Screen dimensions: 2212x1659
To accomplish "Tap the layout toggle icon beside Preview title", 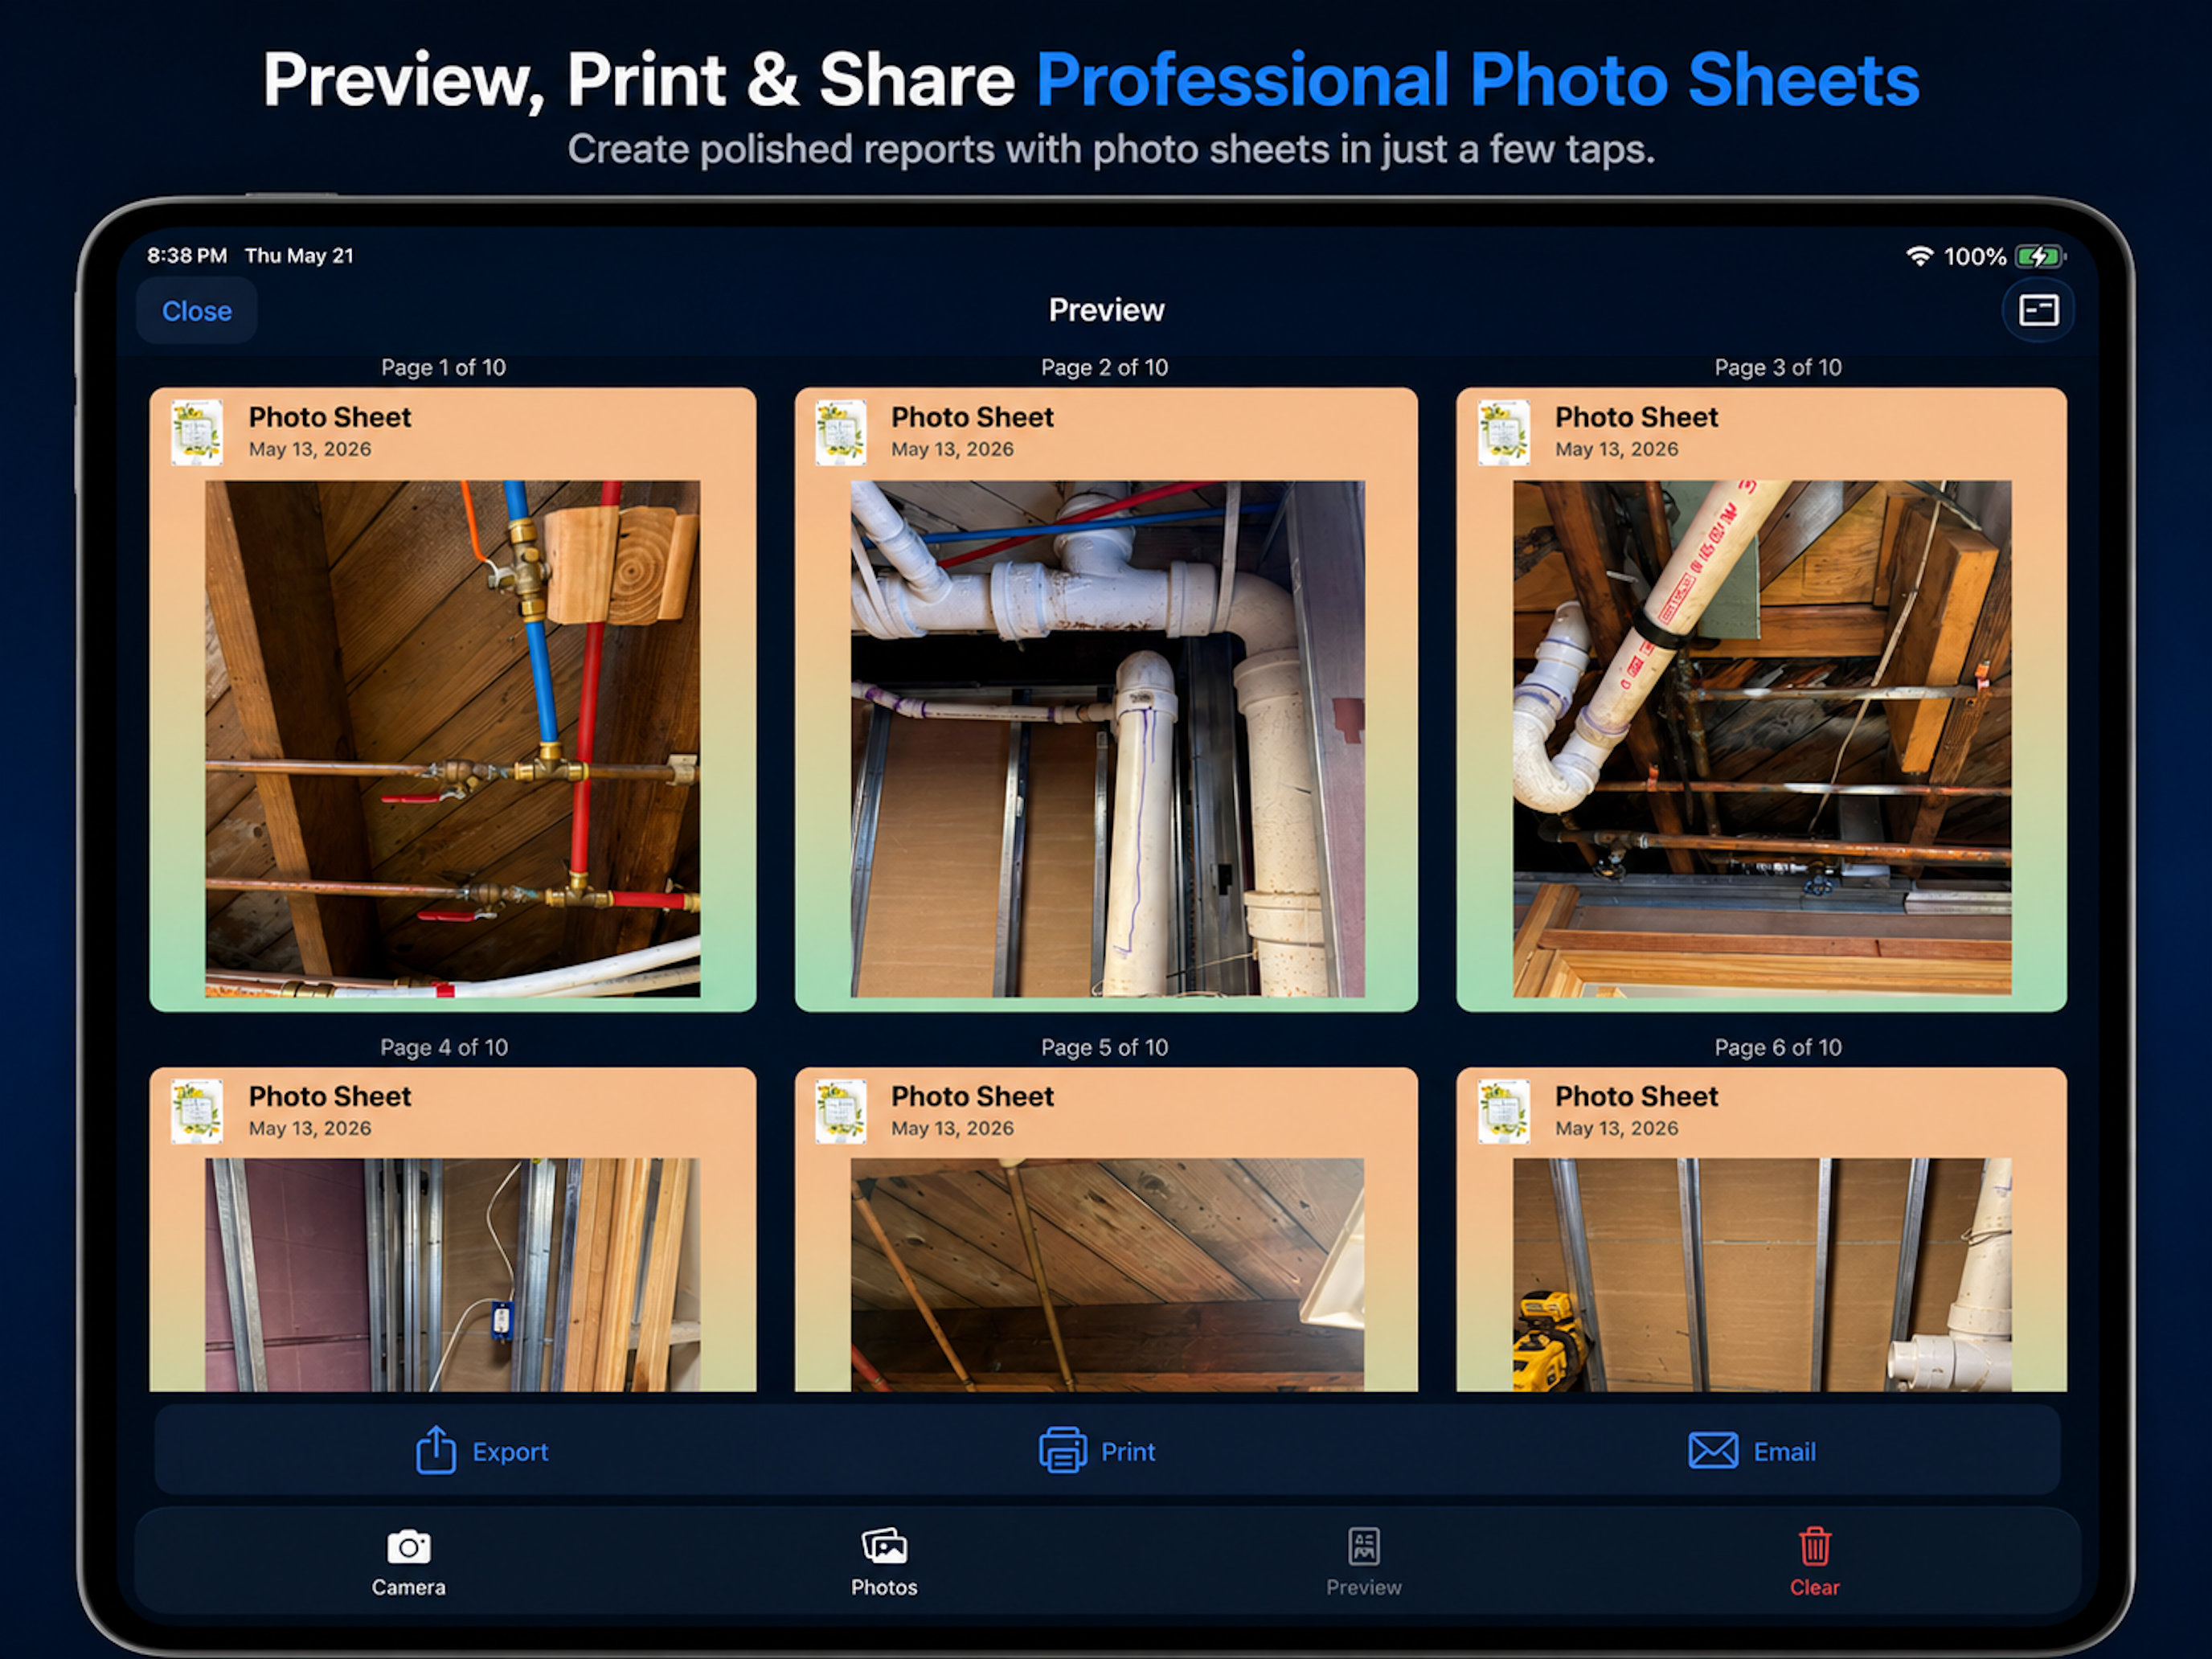I will coord(2037,310).
